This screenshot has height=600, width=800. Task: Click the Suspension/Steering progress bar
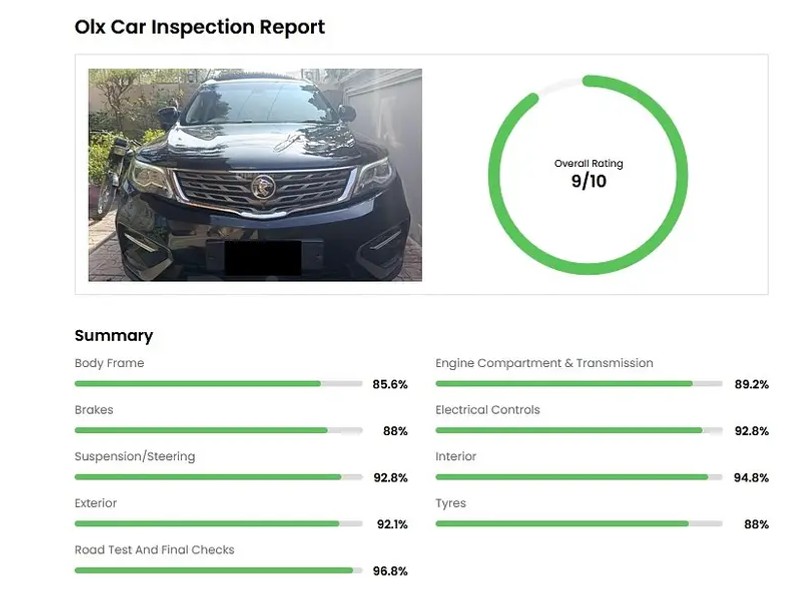[x=218, y=477]
